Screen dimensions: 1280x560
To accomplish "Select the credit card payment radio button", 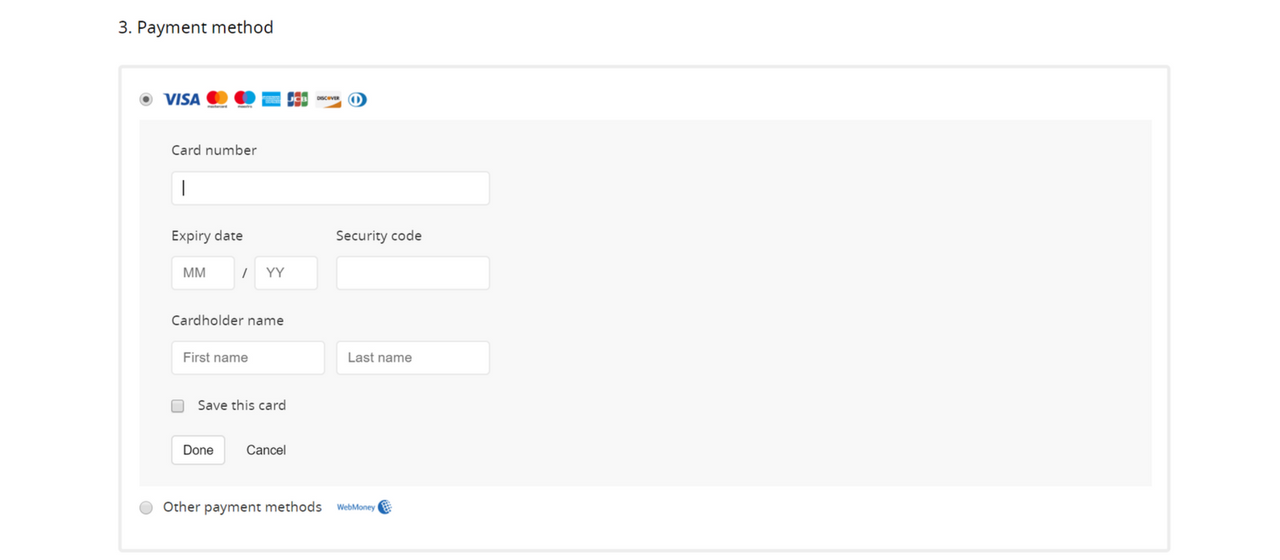I will tap(146, 99).
